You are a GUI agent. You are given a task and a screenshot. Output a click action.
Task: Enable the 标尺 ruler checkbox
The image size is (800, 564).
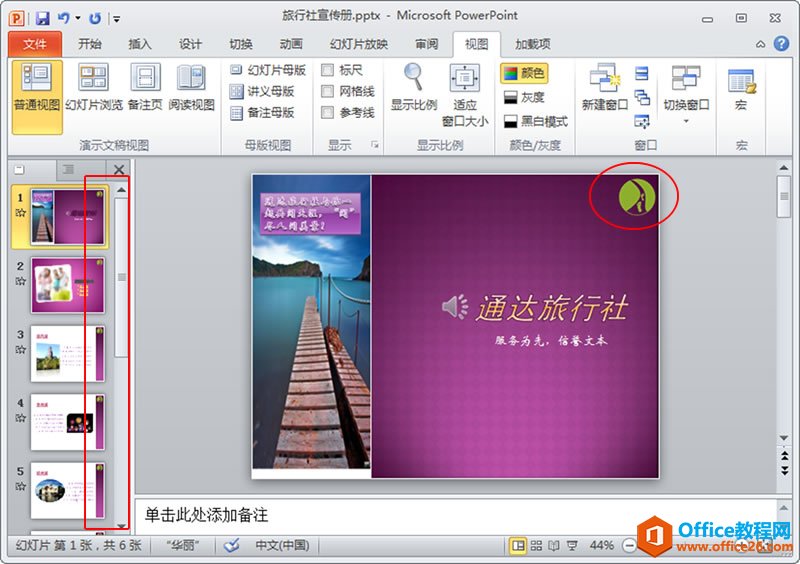(328, 70)
